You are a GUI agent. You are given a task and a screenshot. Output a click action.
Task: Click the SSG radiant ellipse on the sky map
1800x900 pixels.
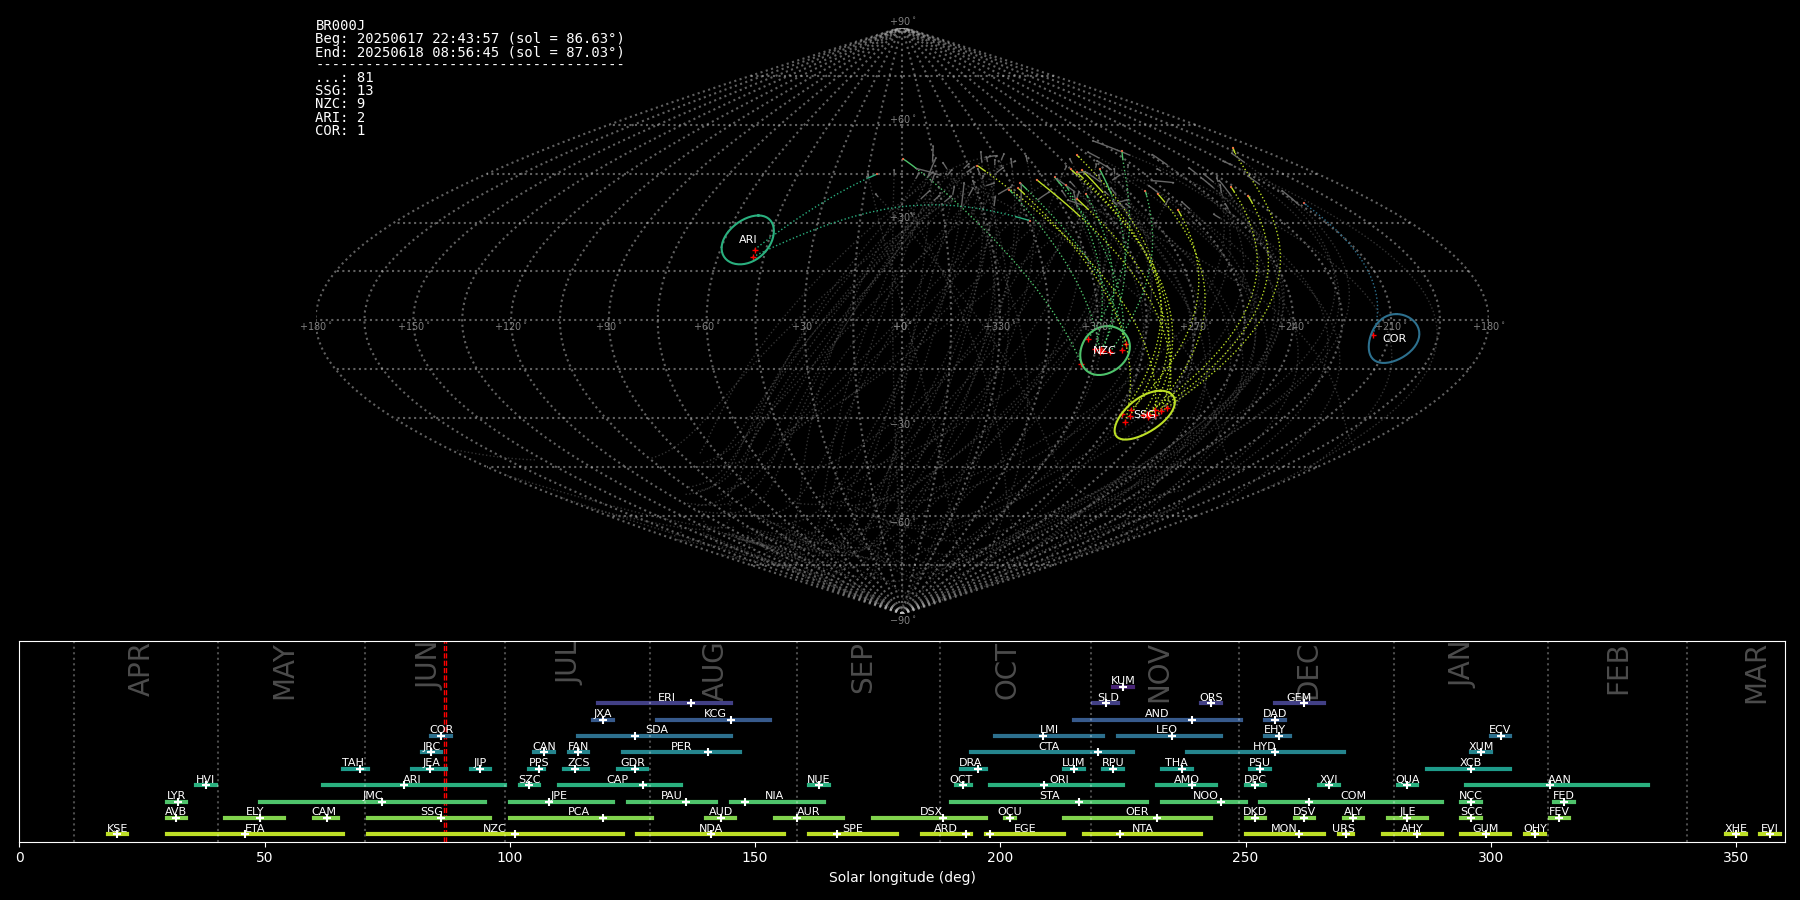1145,415
